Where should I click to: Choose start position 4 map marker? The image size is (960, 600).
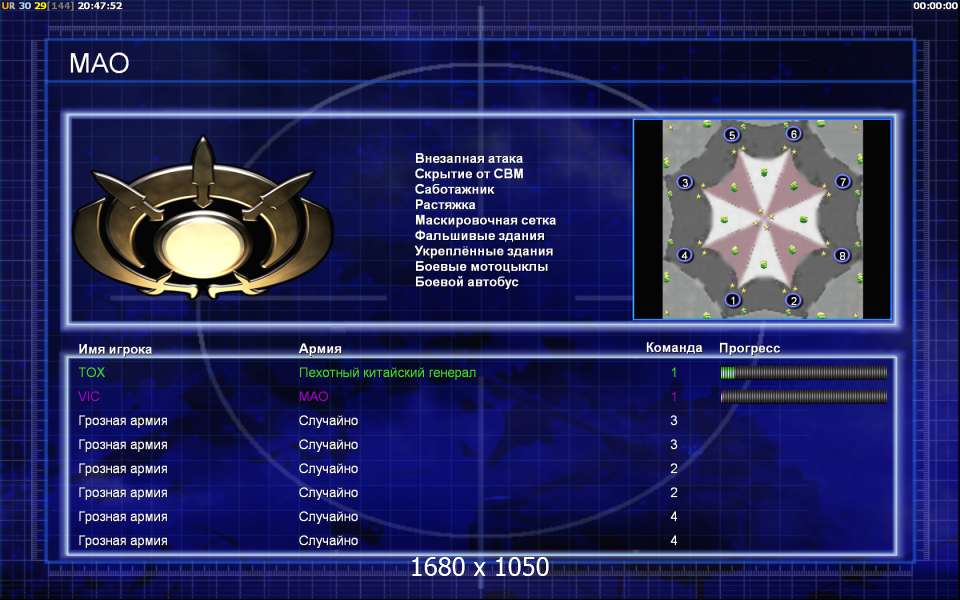point(685,255)
